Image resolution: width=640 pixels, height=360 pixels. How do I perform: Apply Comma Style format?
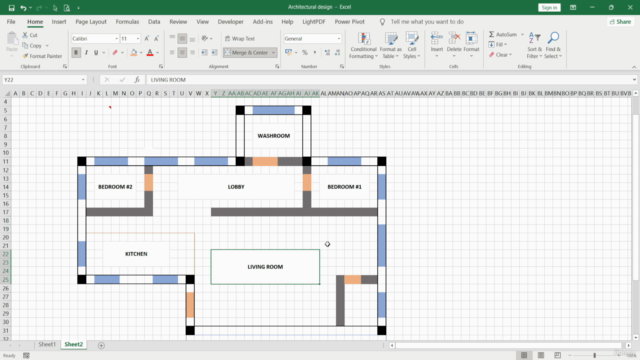[x=315, y=53]
